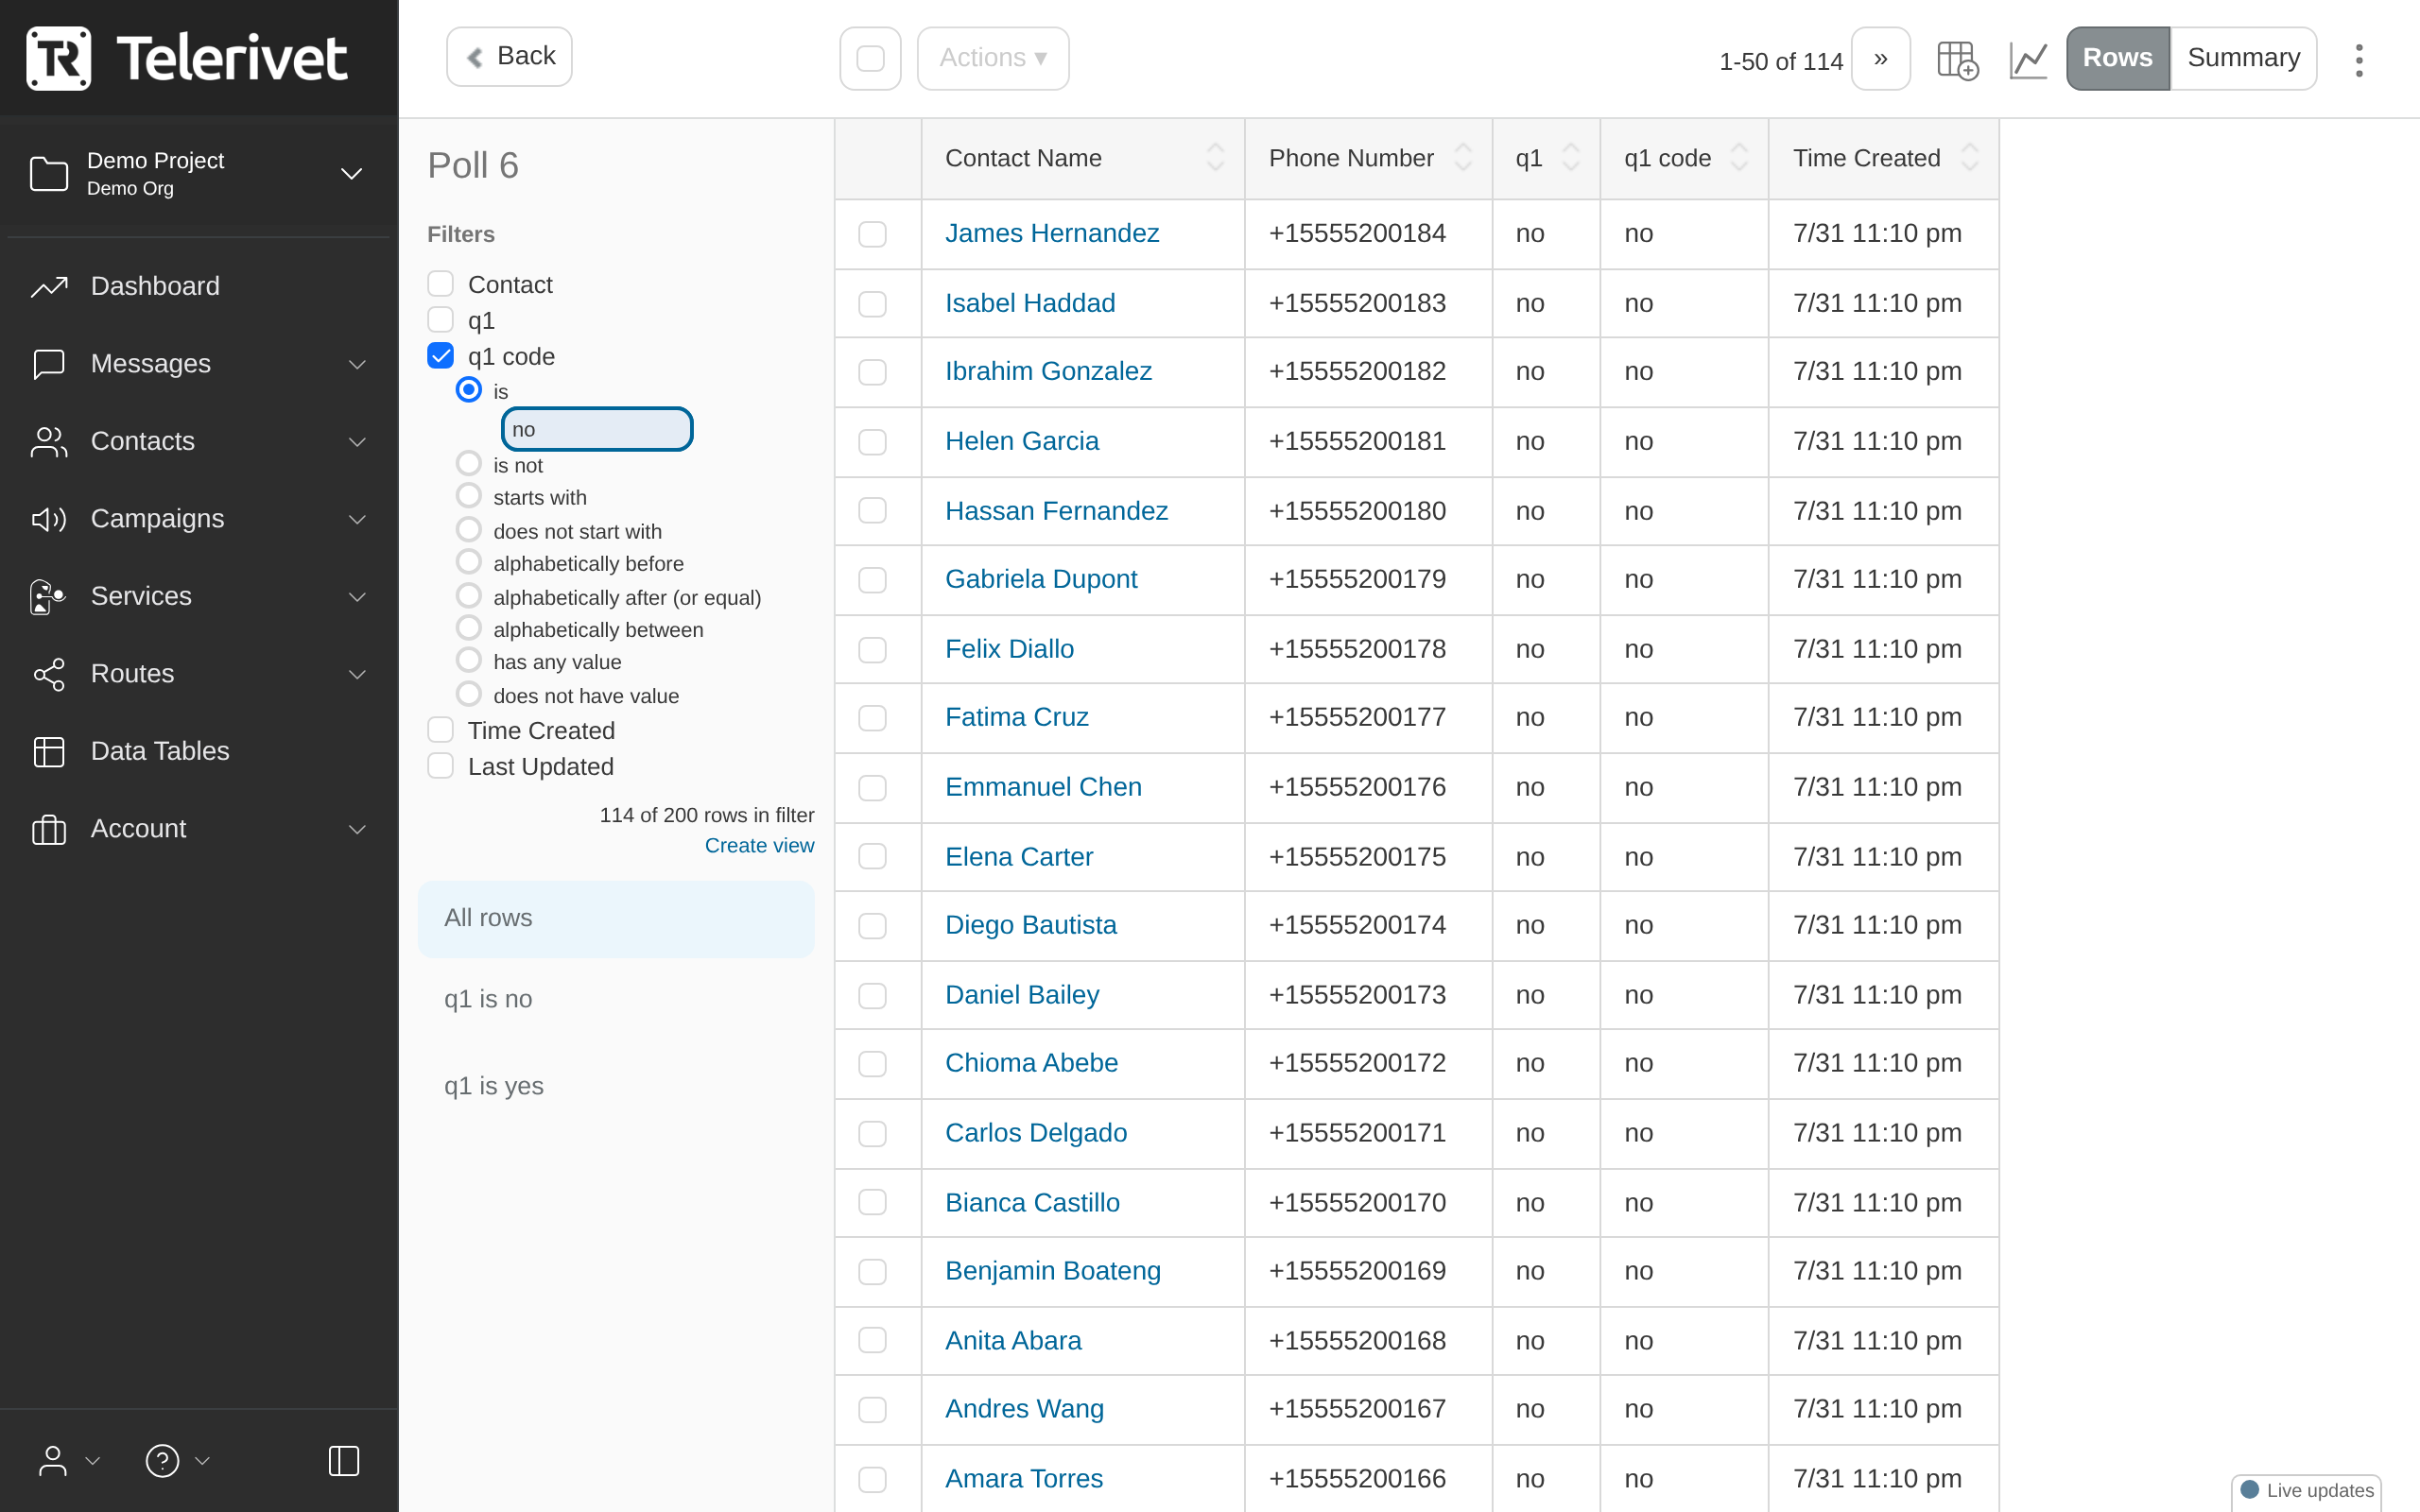Expand the Messages submenu chevron
The width and height of the screenshot is (2420, 1512).
357,365
